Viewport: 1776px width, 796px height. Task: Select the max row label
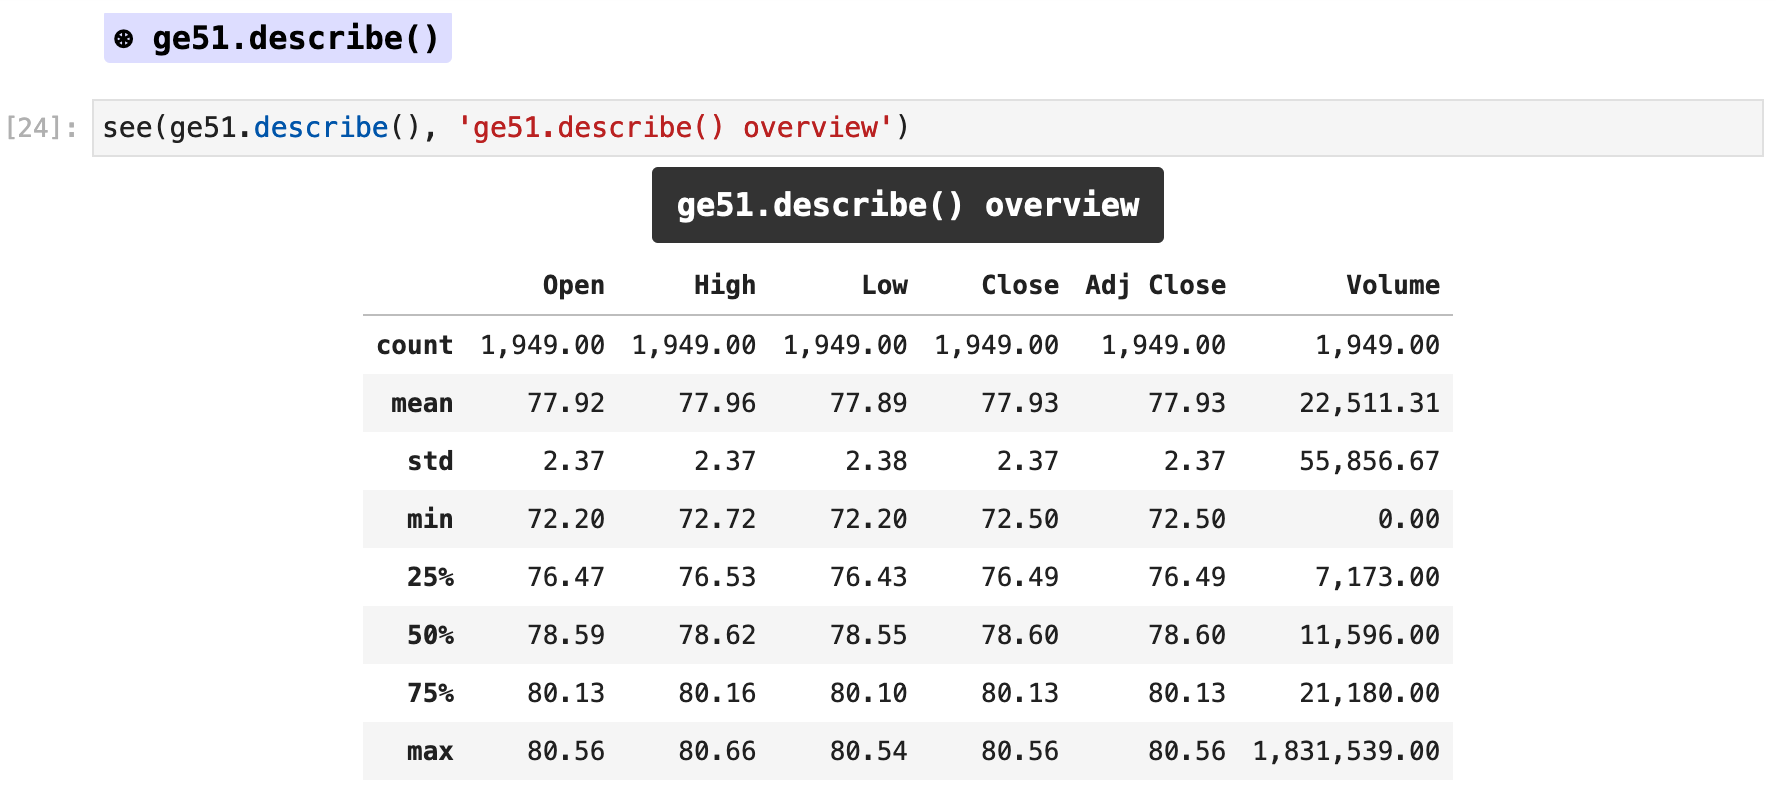(x=430, y=751)
